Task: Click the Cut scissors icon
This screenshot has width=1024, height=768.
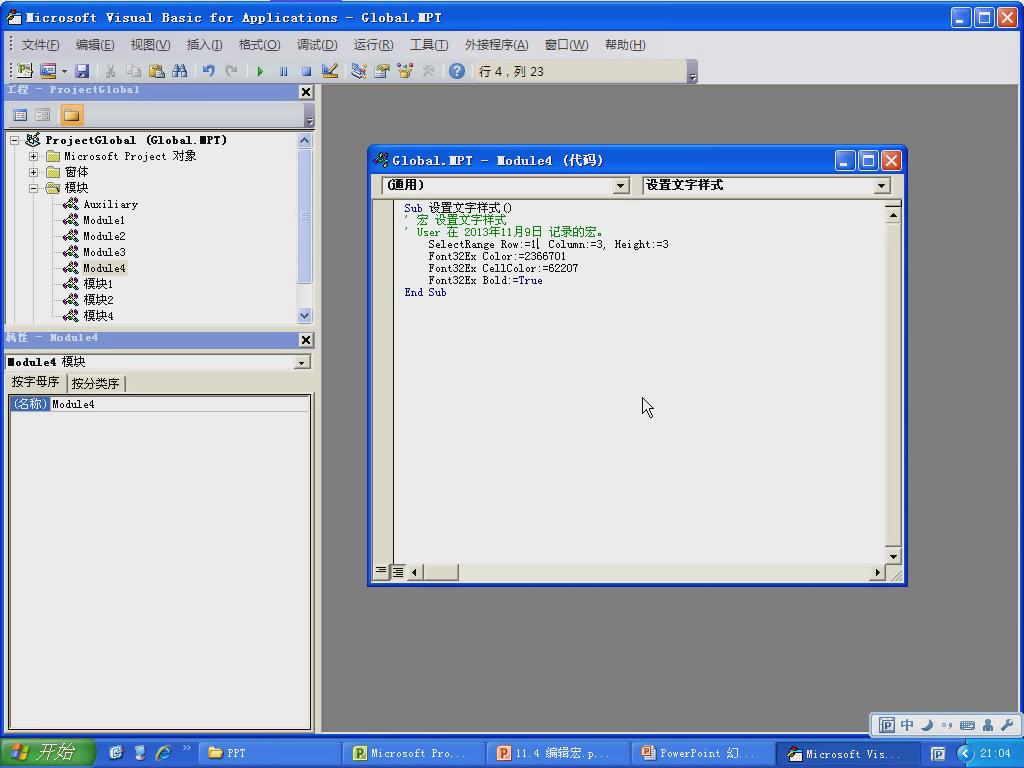Action: tap(110, 71)
